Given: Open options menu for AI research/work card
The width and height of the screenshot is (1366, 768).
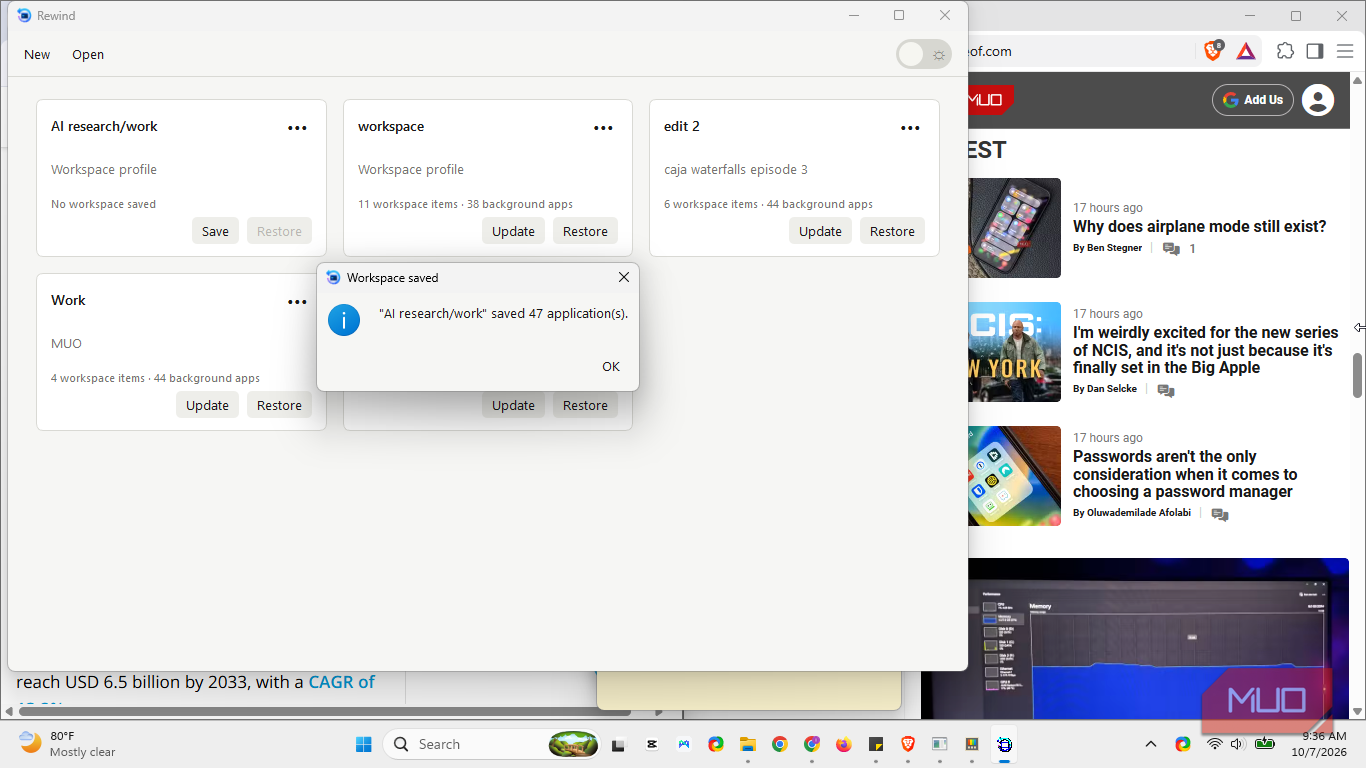Looking at the screenshot, I should (297, 128).
